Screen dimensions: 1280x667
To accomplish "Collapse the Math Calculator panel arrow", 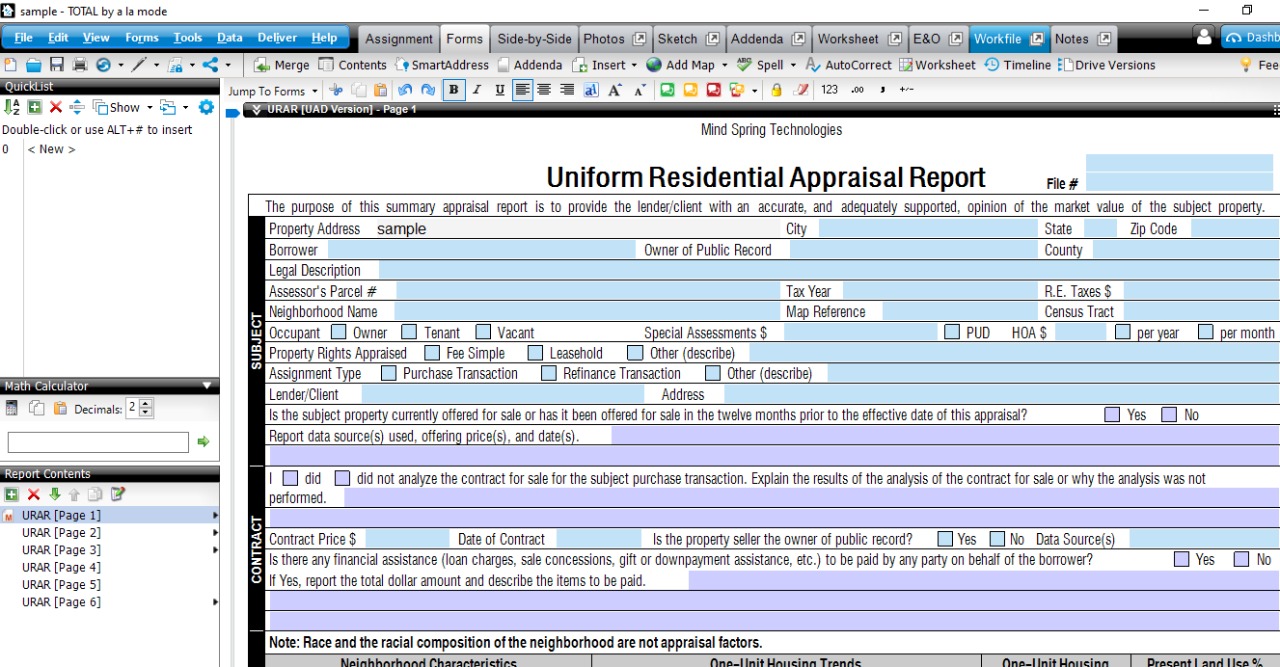I will coord(207,386).
